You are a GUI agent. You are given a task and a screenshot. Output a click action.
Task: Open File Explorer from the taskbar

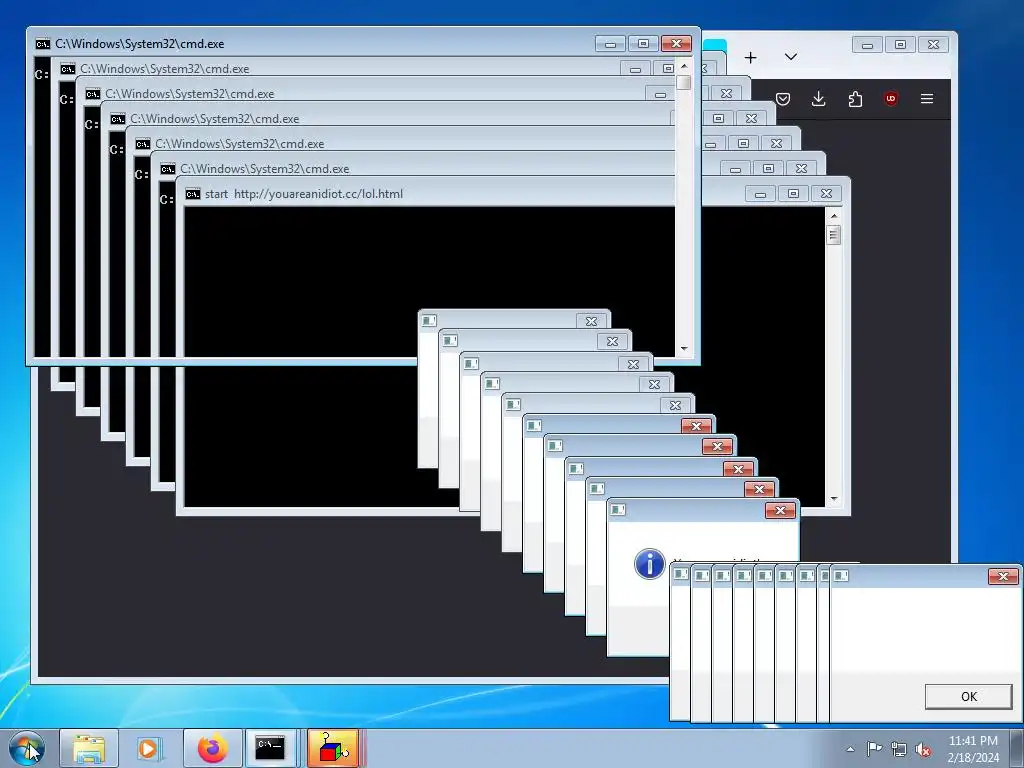pos(89,748)
